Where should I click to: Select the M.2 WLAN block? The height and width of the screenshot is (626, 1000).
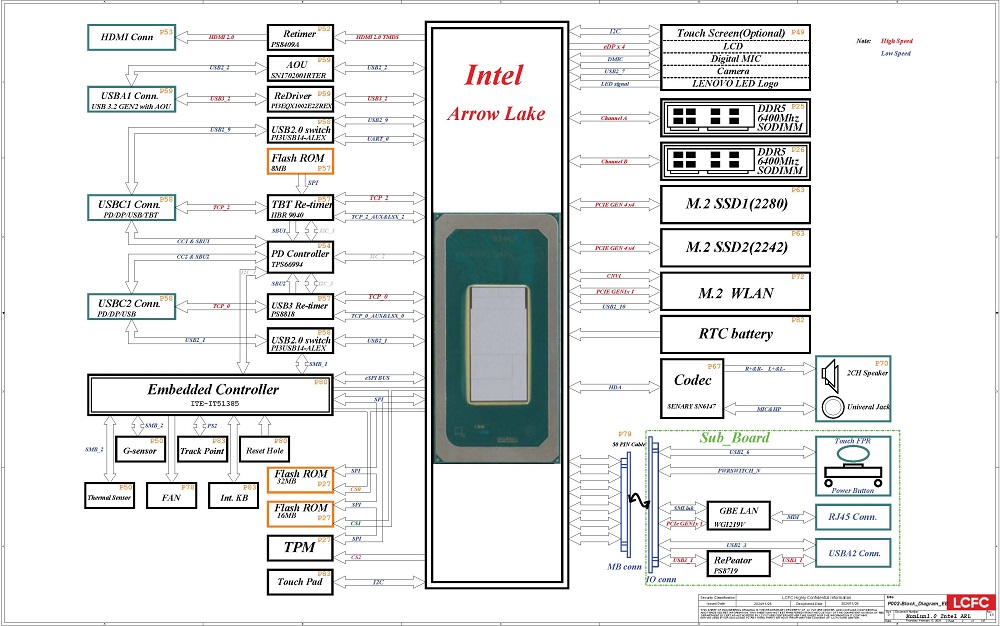click(735, 292)
